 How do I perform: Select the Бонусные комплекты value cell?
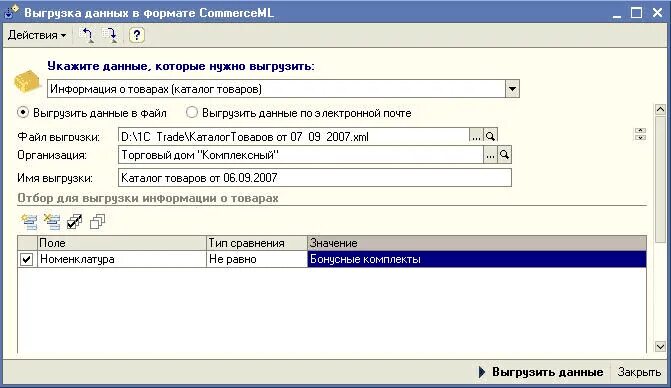point(477,259)
